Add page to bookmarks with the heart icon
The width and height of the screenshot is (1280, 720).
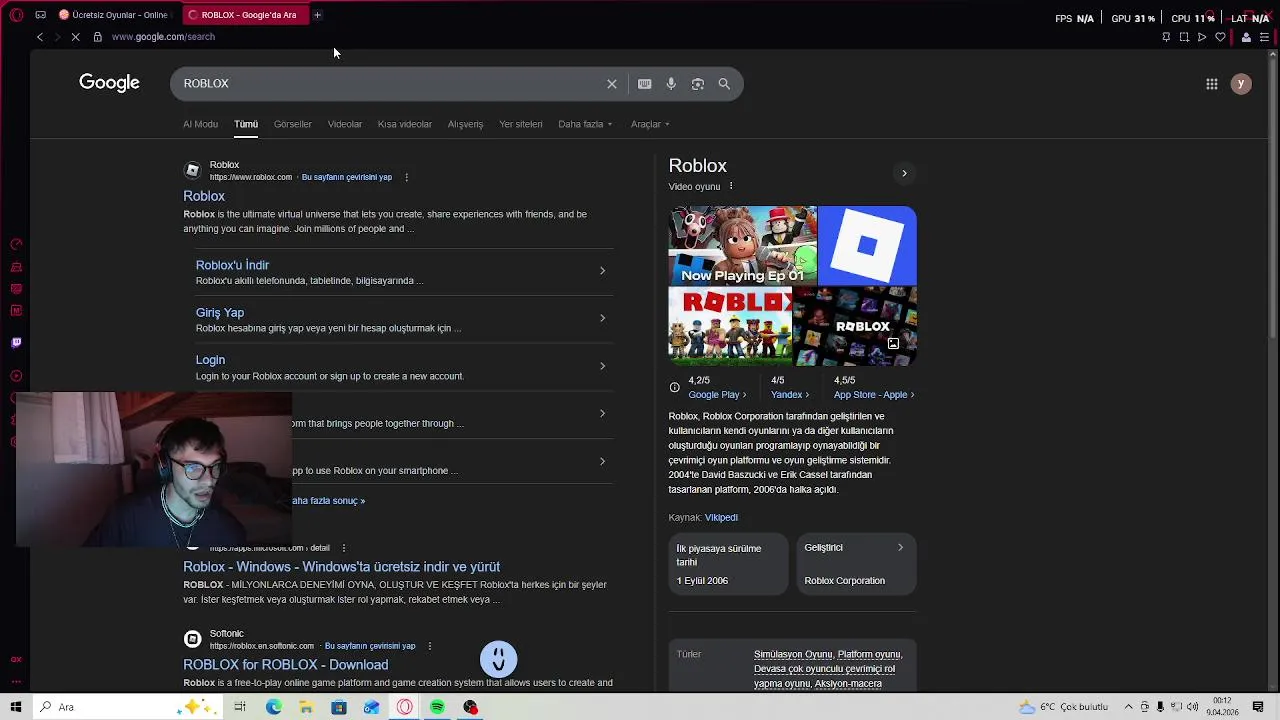(x=1220, y=37)
